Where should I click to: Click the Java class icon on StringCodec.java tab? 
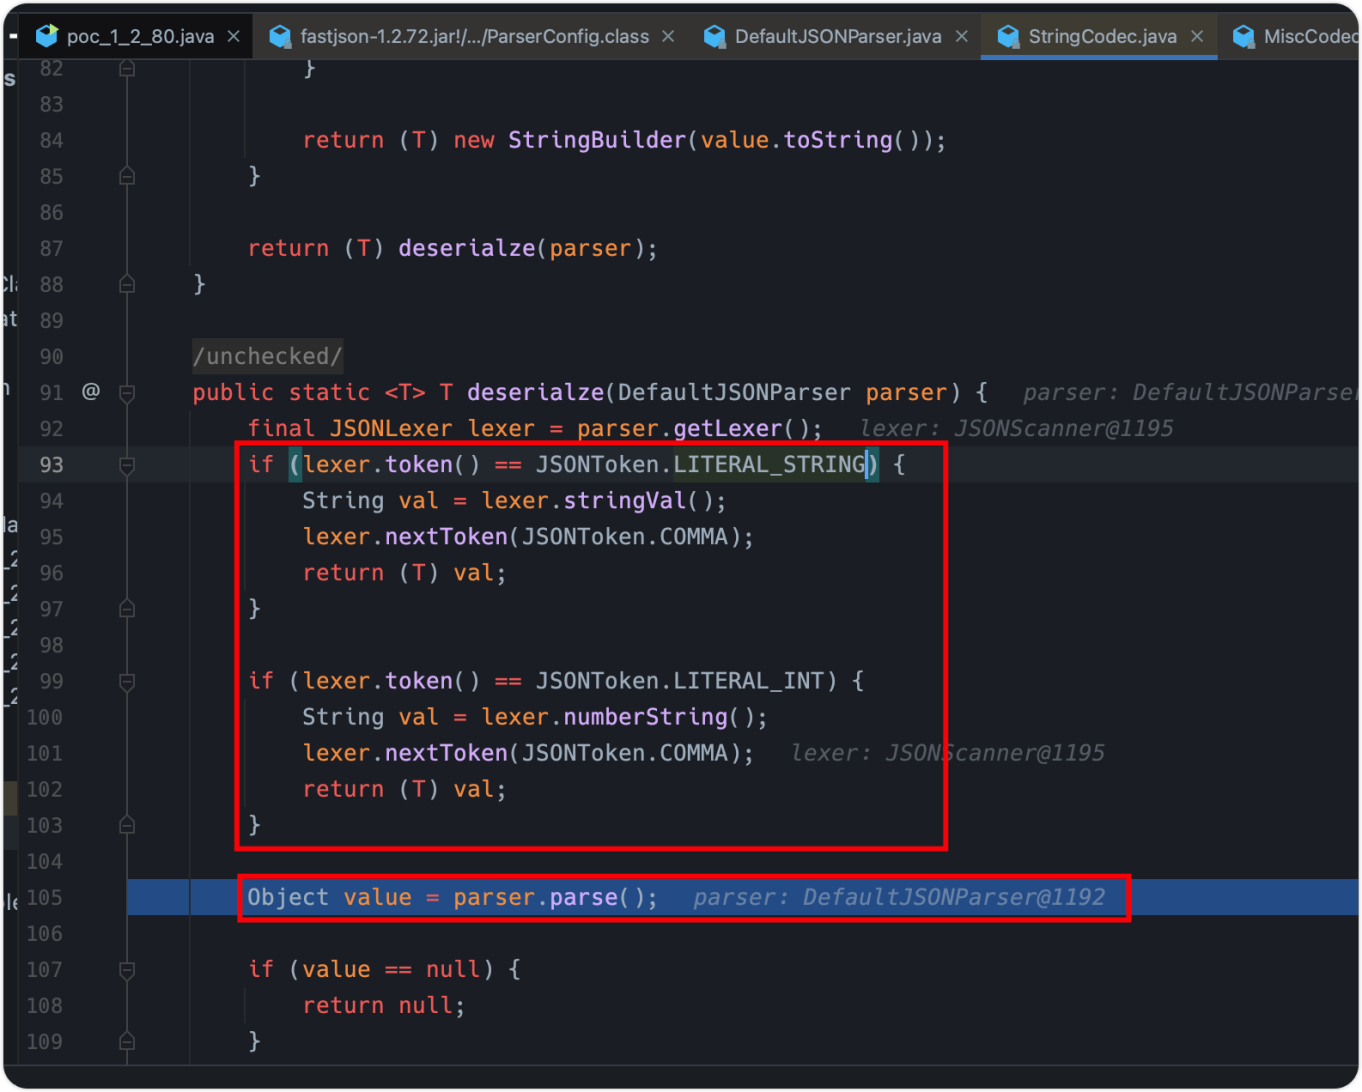pyautogui.click(x=1006, y=36)
